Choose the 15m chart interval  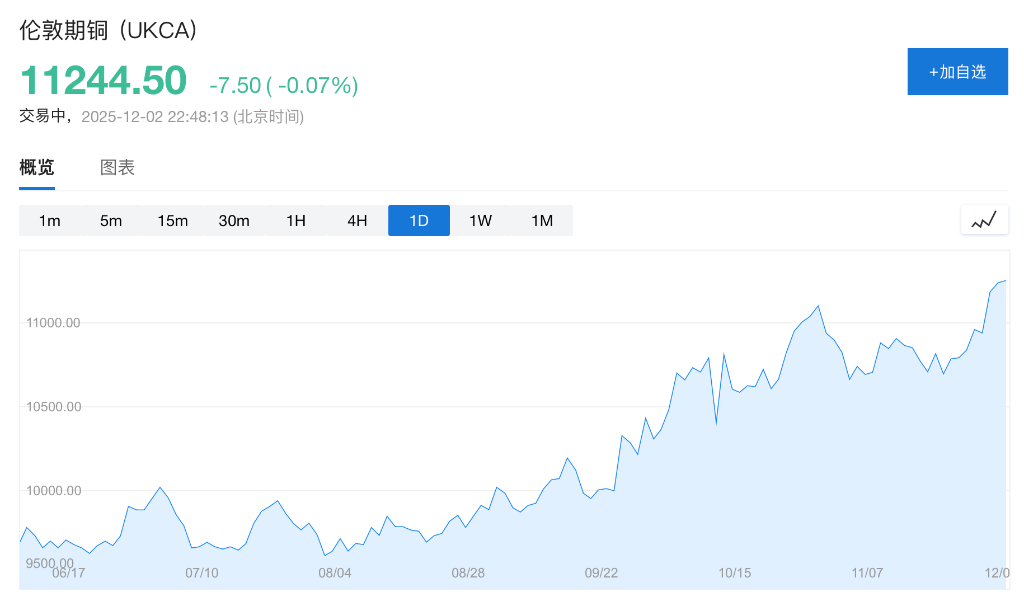(x=173, y=221)
